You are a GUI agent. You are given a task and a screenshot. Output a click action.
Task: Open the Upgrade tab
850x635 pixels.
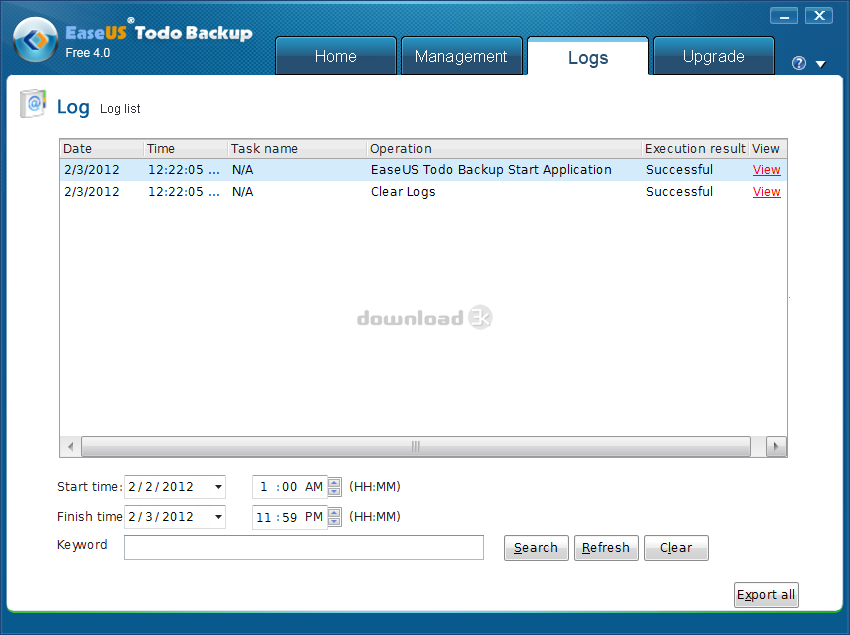point(712,56)
